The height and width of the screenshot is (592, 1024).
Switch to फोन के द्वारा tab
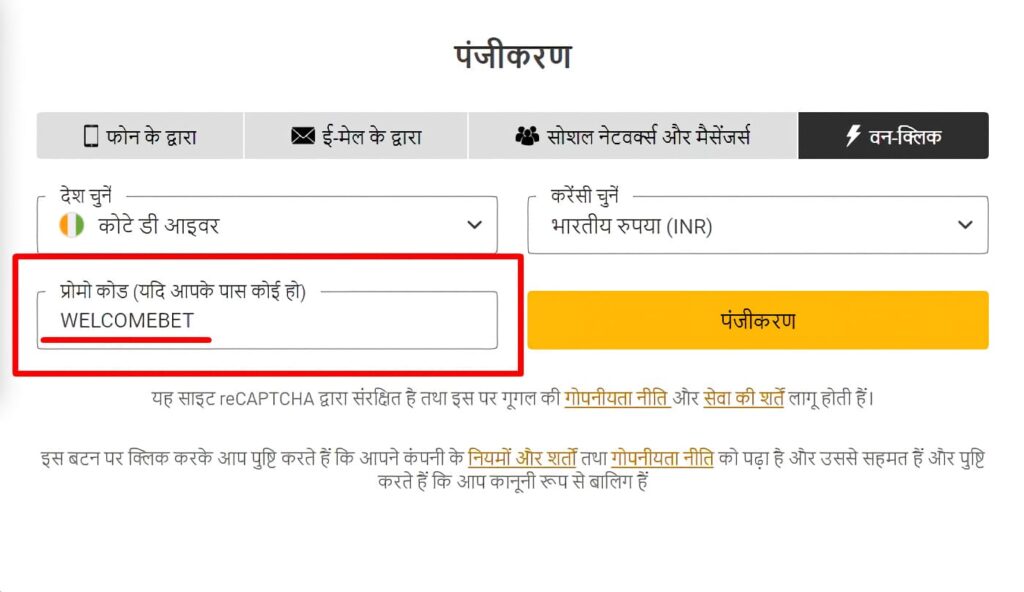140,135
